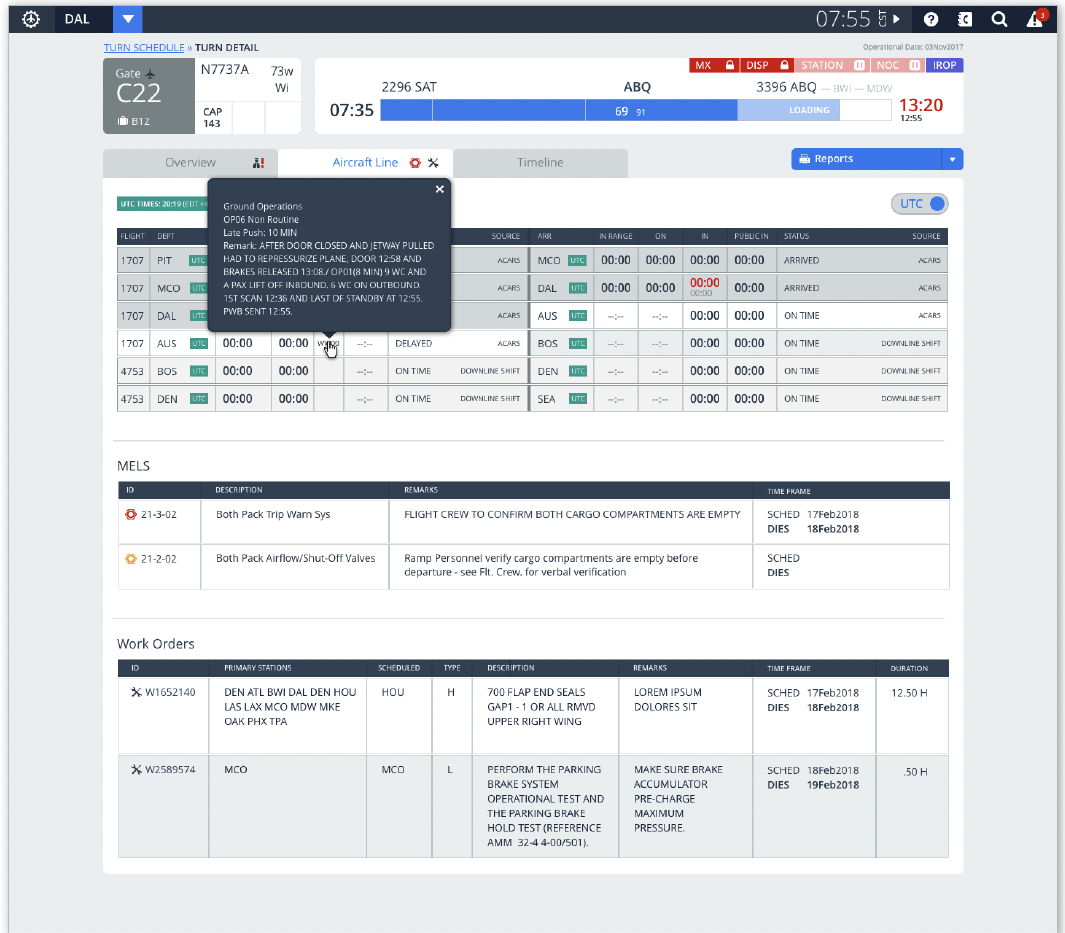Open the contacts book icon
This screenshot has height=933, width=1065.
964,19
